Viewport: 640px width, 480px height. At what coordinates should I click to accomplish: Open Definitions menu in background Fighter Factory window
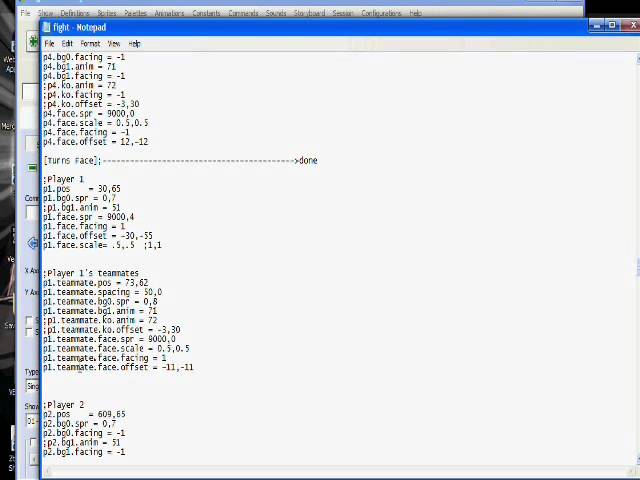(x=74, y=13)
